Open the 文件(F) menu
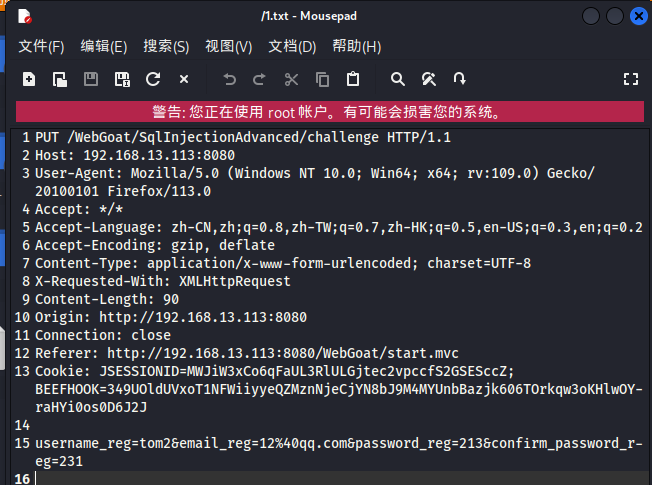 [x=41, y=46]
